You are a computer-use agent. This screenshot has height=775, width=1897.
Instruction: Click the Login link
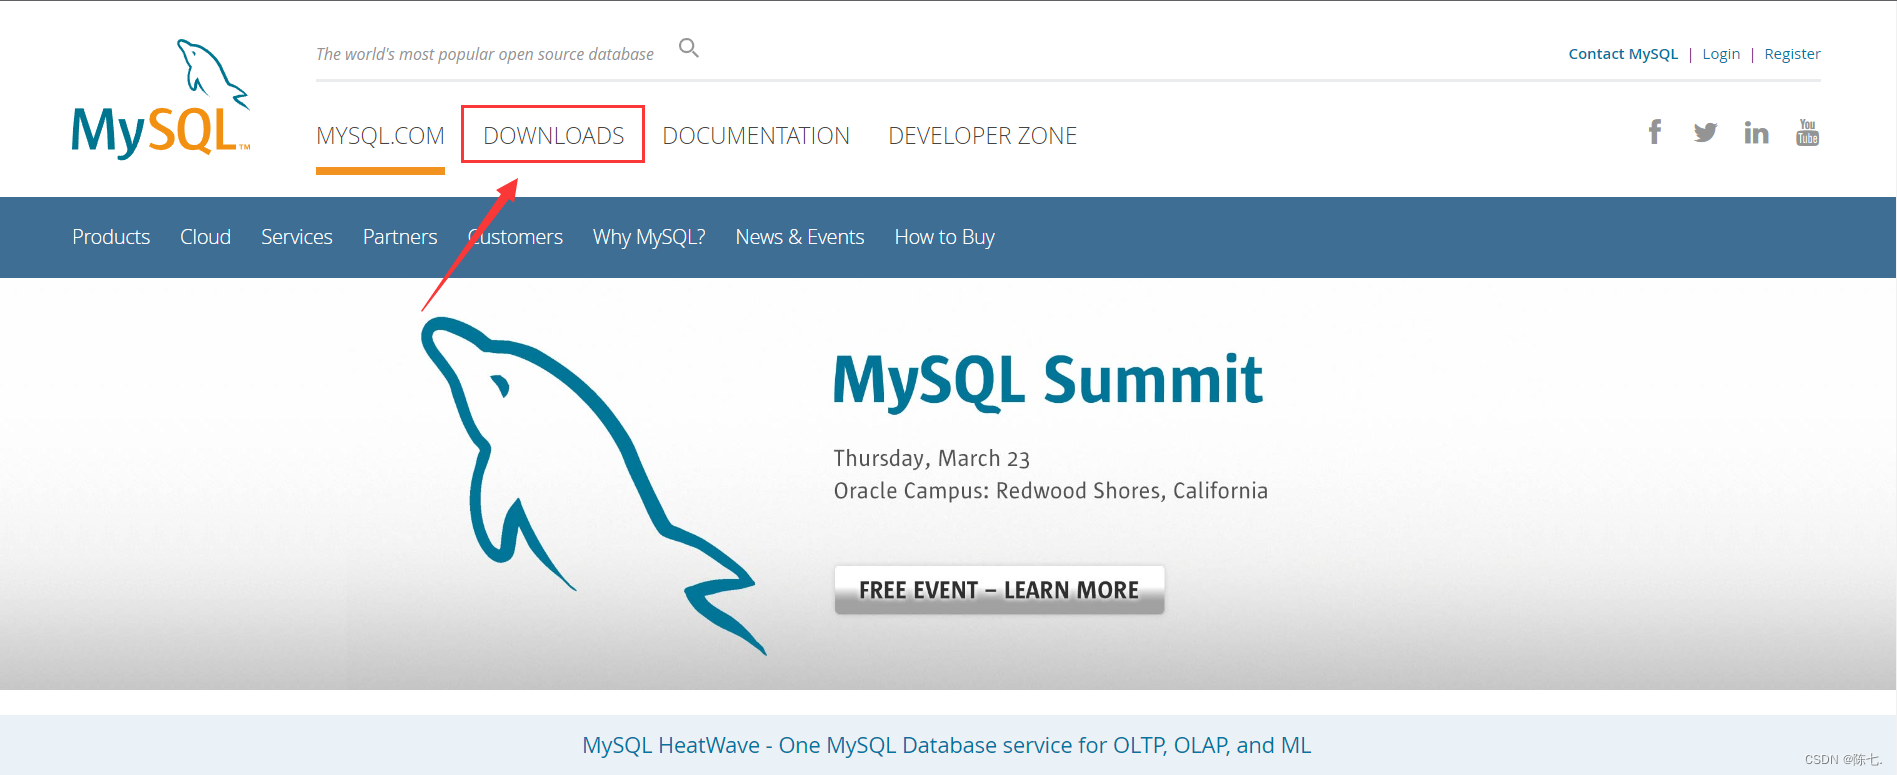click(1721, 54)
